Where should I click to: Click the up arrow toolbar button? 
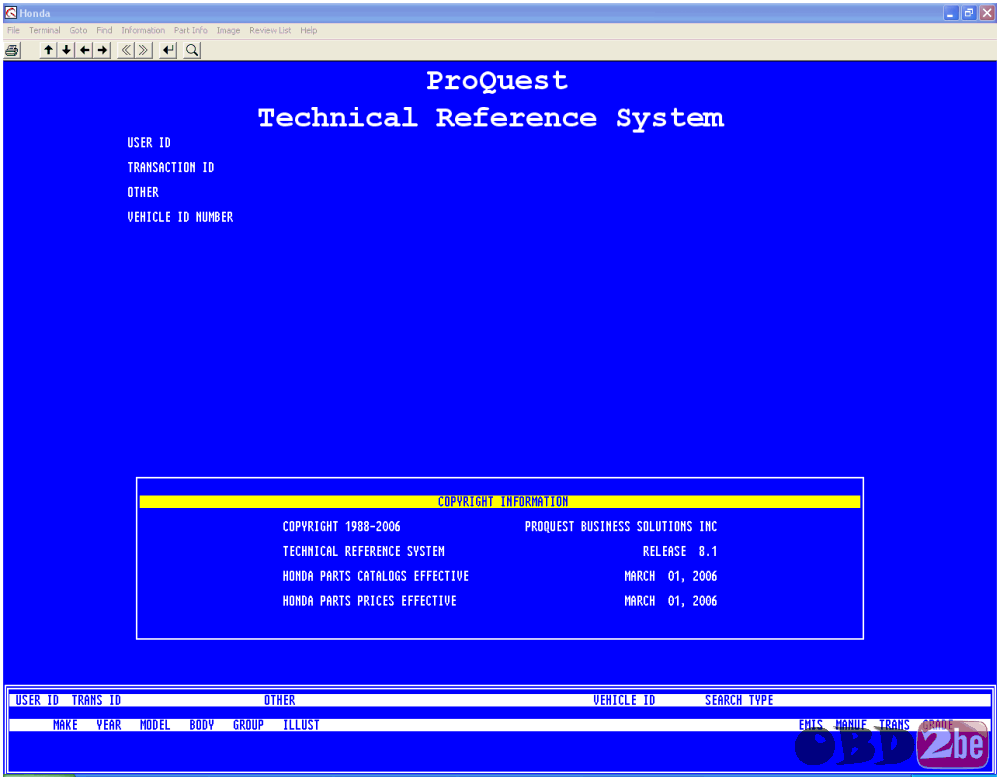48,50
